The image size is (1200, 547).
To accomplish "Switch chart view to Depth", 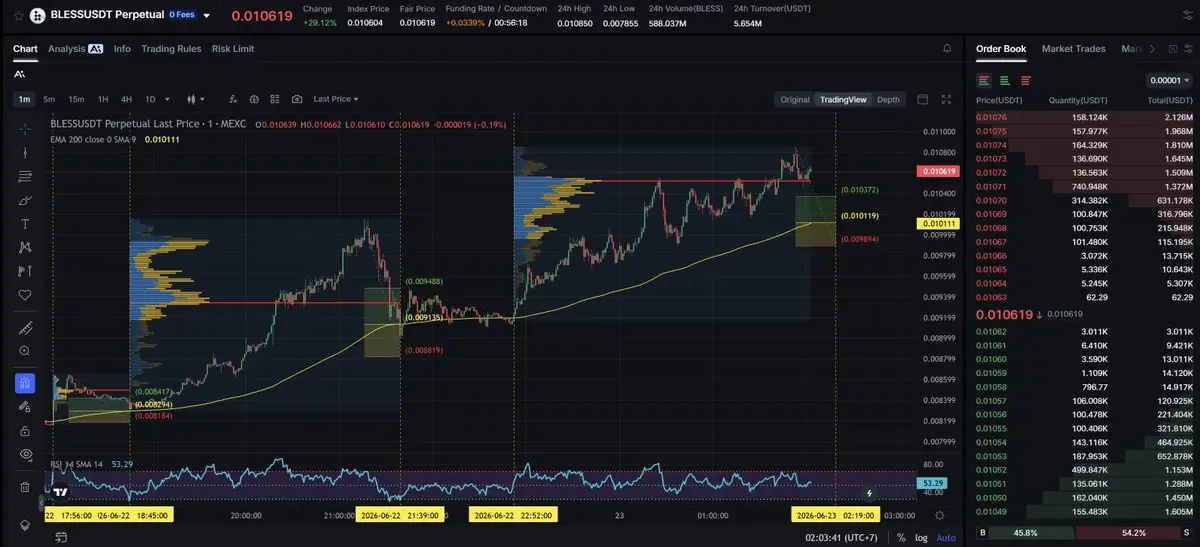I will point(888,99).
